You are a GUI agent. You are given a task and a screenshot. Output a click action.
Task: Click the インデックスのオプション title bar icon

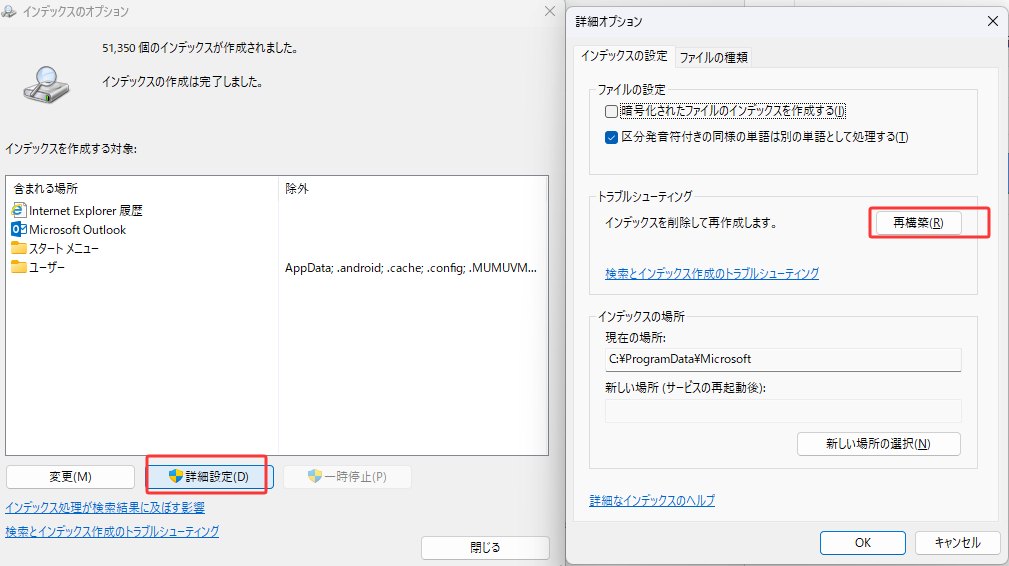[9, 12]
